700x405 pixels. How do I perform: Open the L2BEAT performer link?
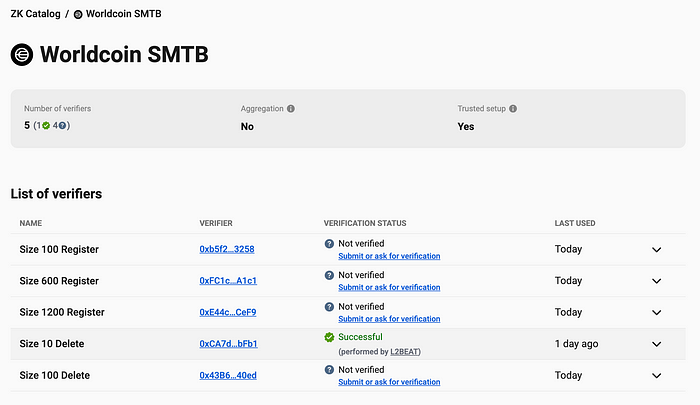point(404,352)
